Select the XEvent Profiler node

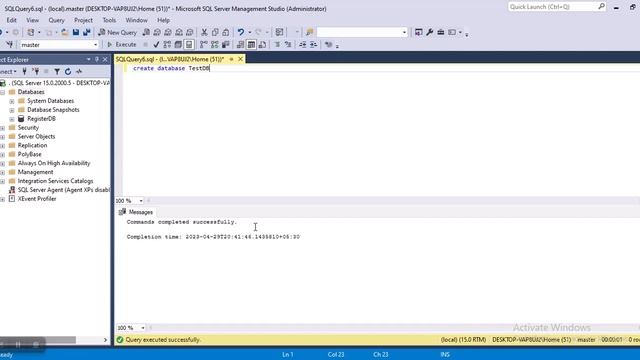point(37,199)
